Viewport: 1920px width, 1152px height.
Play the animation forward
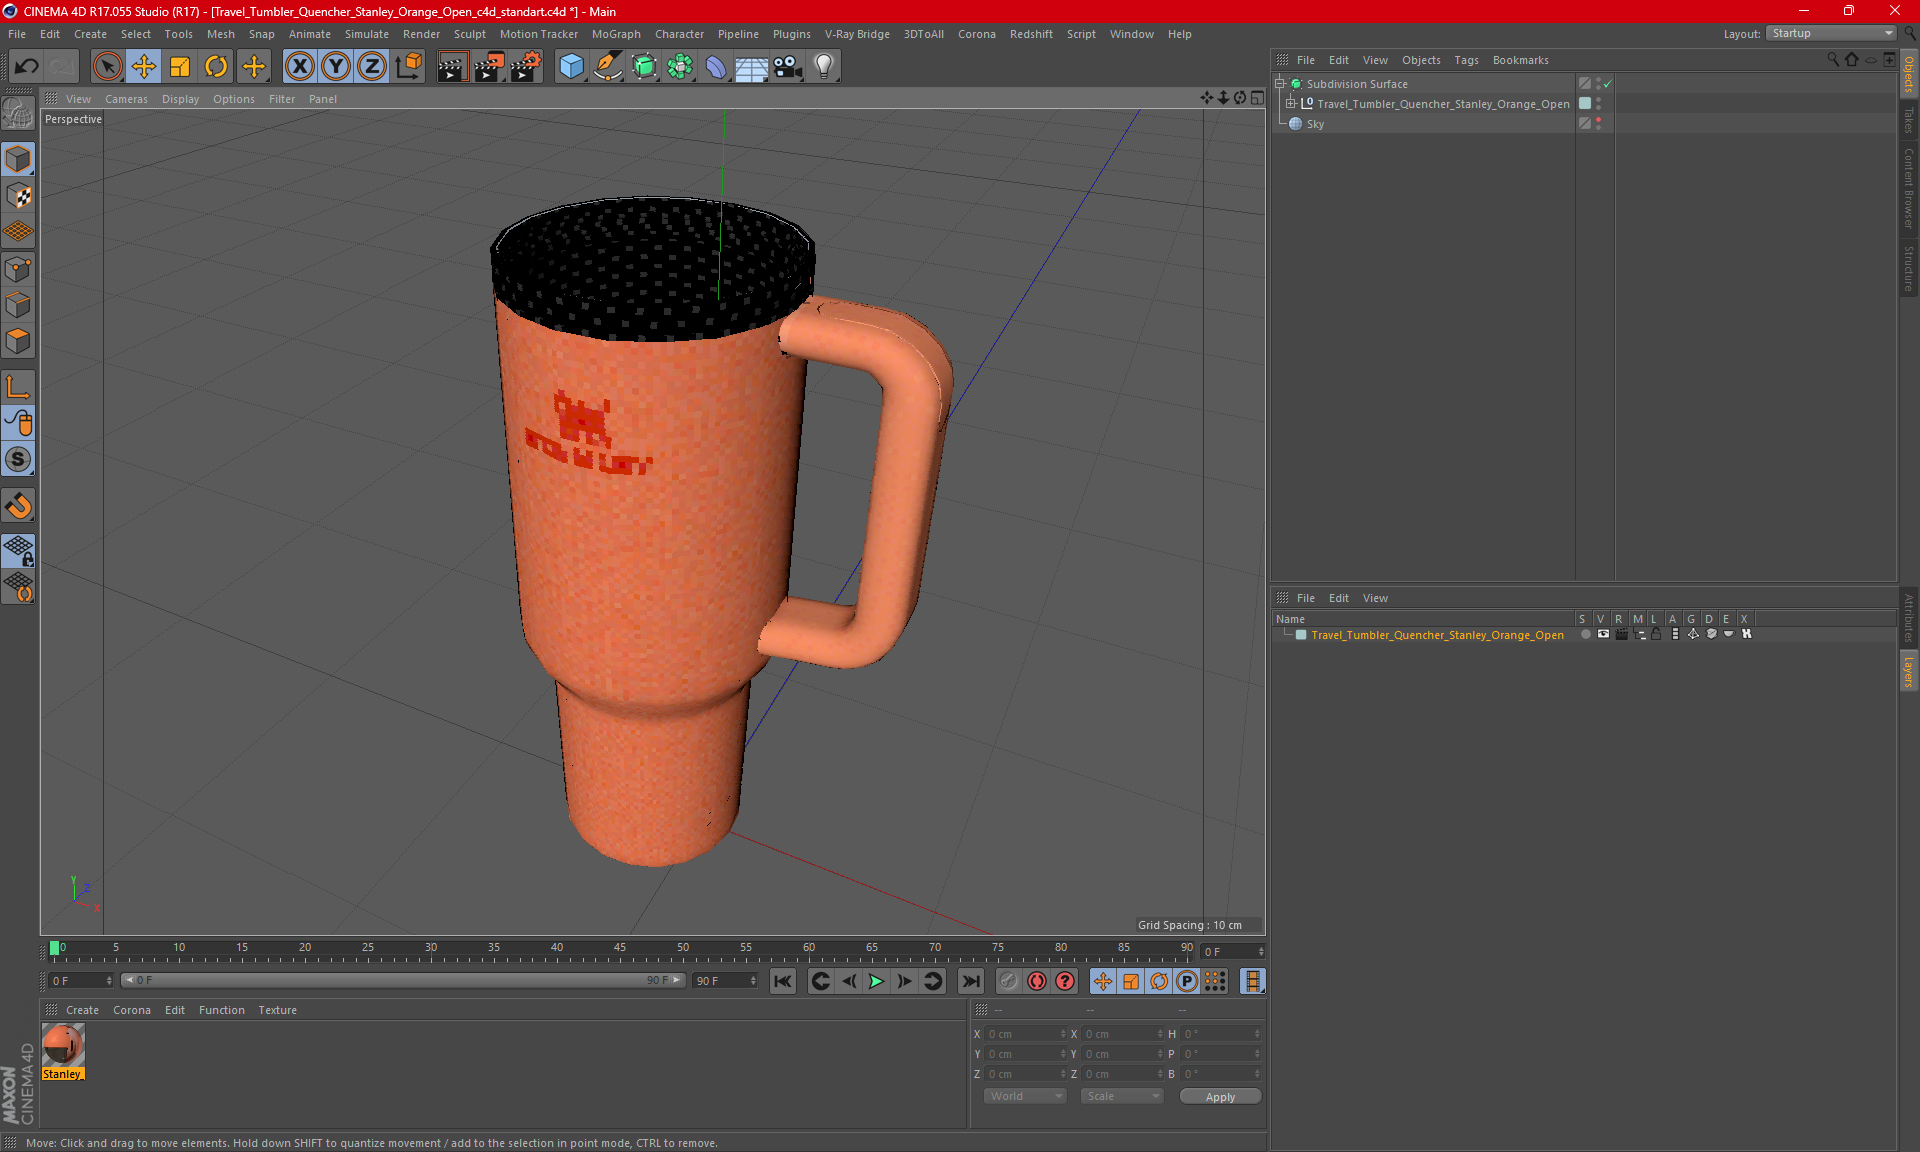(x=876, y=981)
